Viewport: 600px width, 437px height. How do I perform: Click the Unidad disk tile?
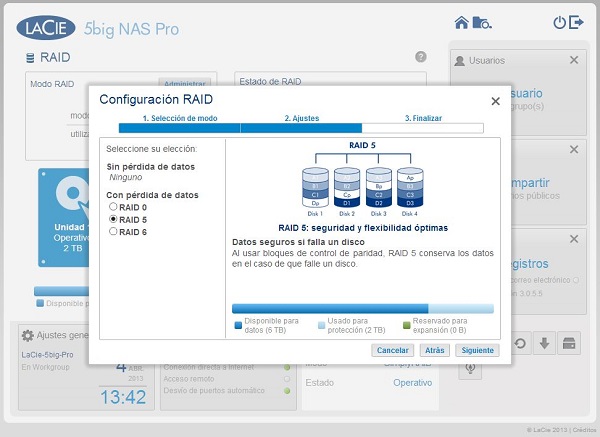tap(64, 217)
